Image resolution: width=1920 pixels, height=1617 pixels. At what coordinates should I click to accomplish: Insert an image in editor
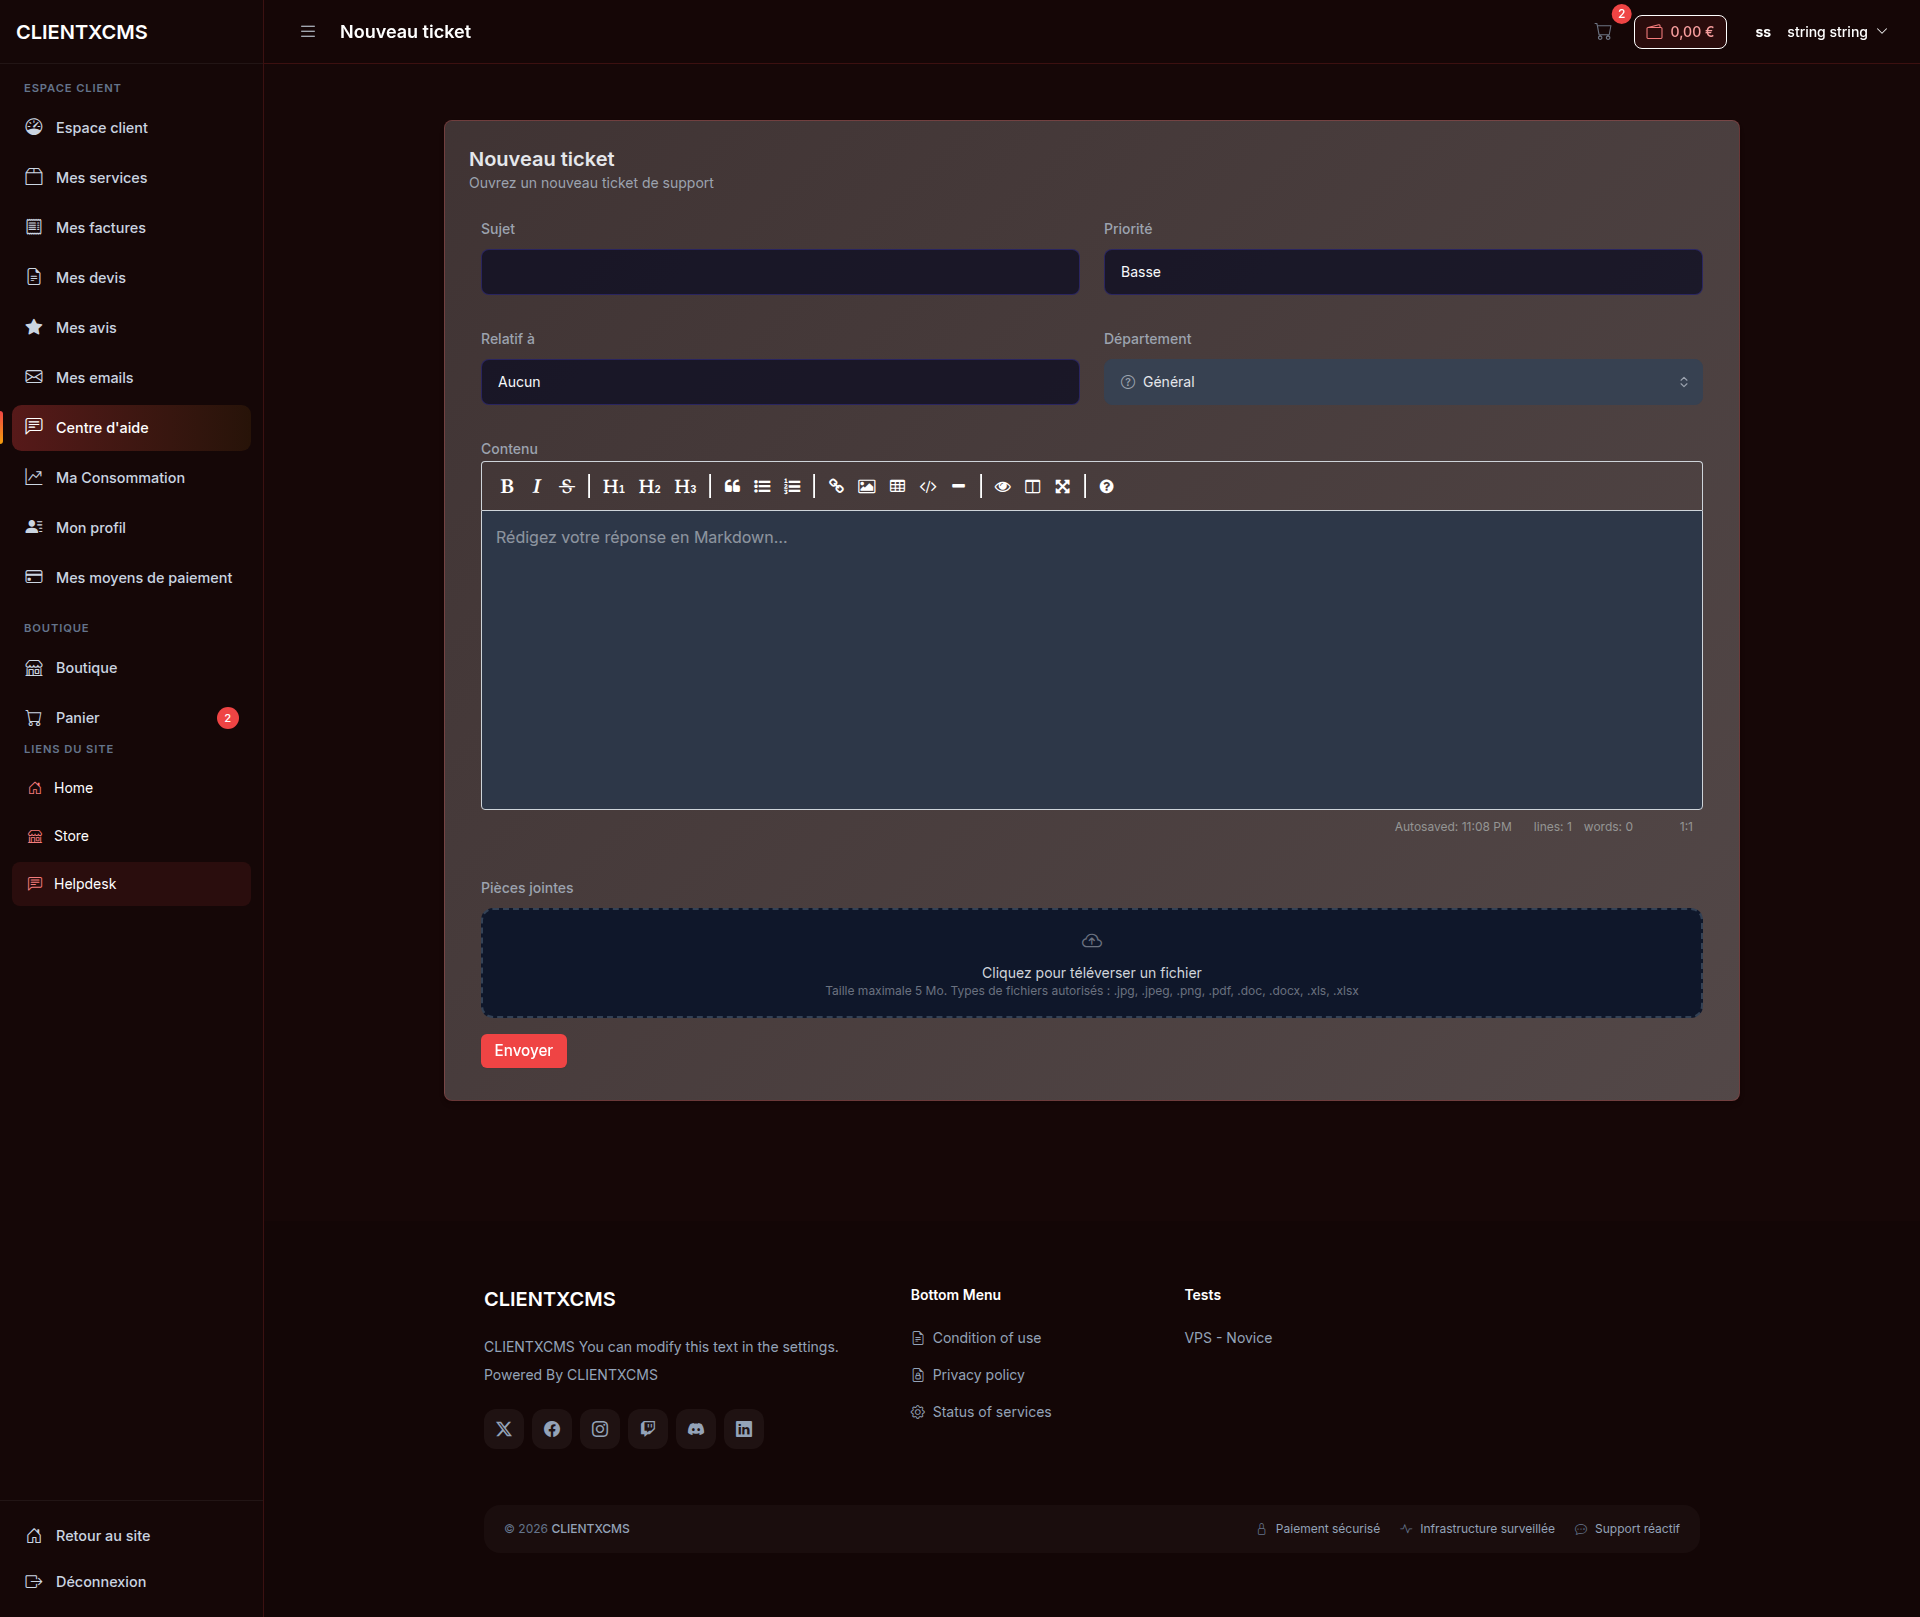click(x=867, y=487)
